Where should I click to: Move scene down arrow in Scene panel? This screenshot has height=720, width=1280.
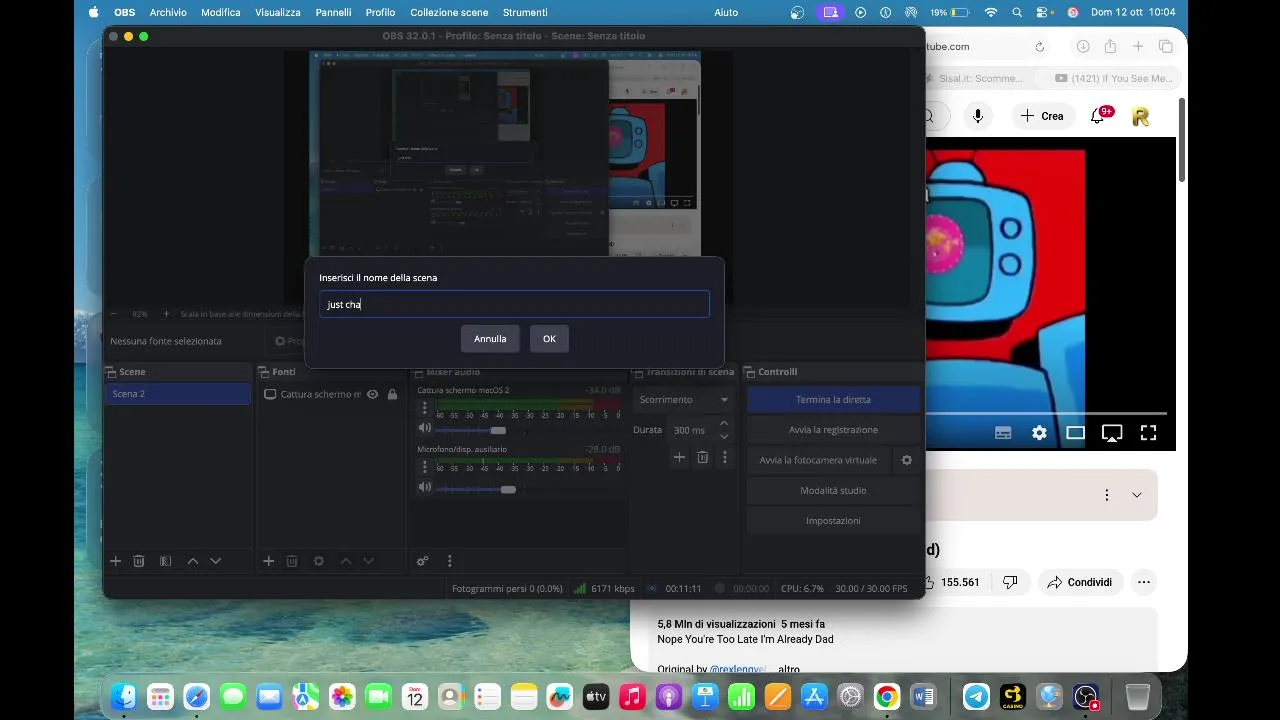point(215,561)
